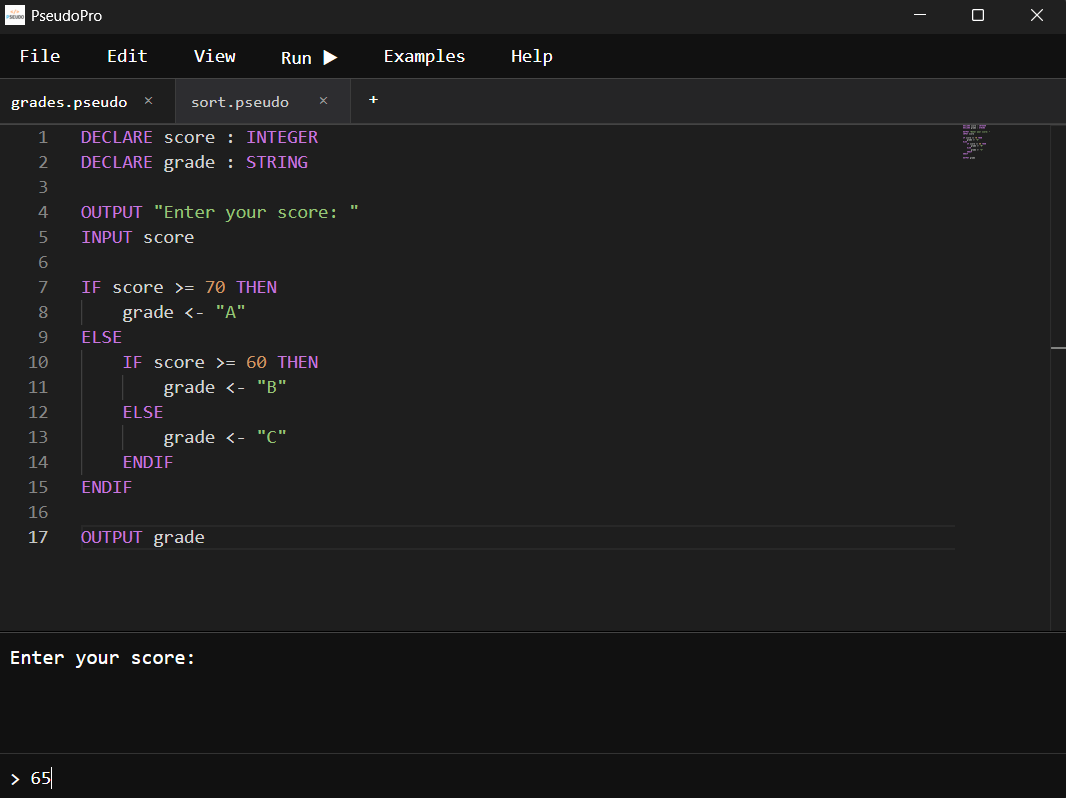Place cursor on INTEGER keyword in line 1
Viewport: 1066px width, 798px height.
(x=282, y=137)
